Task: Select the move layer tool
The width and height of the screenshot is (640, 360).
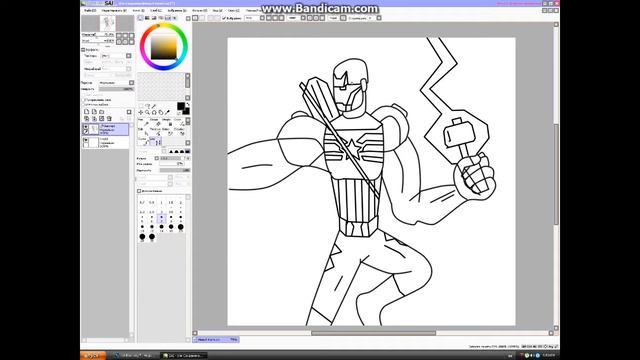Action: [x=141, y=112]
